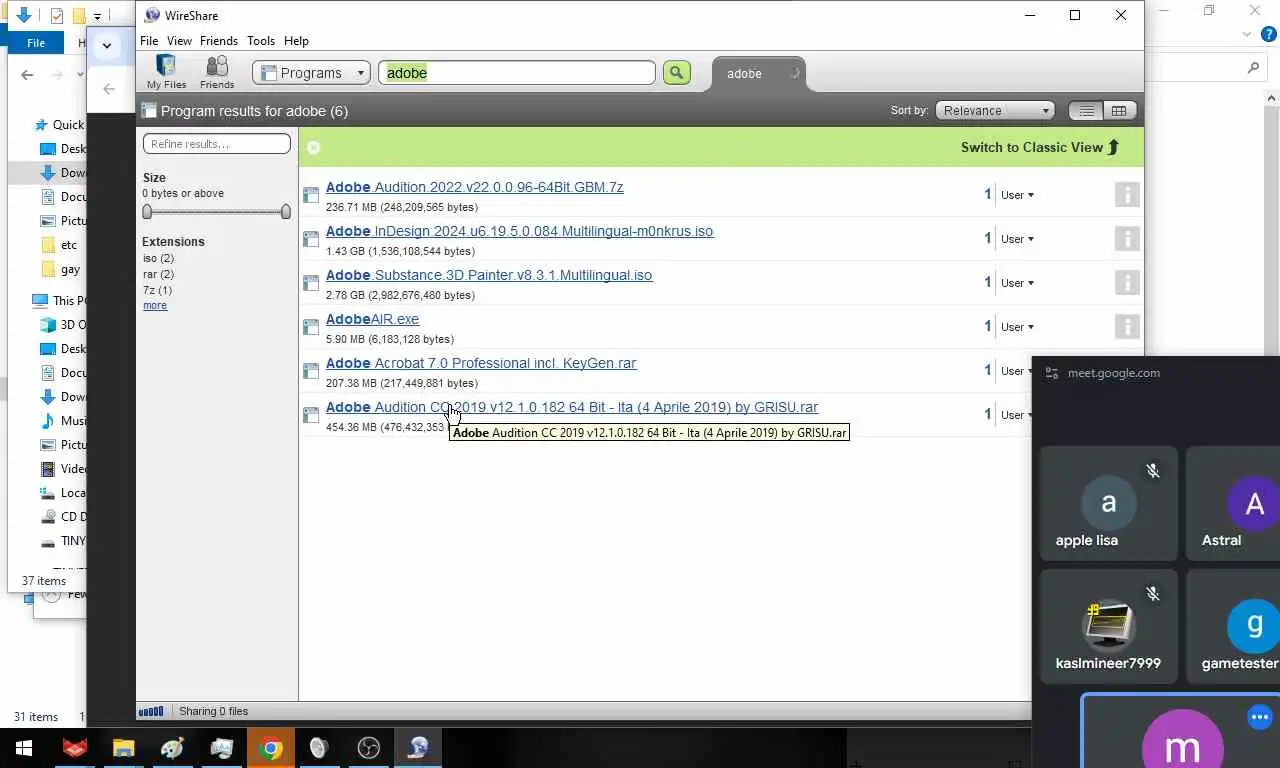Open the View menu in WireShare
Image resolution: width=1280 pixels, height=768 pixels.
(179, 41)
